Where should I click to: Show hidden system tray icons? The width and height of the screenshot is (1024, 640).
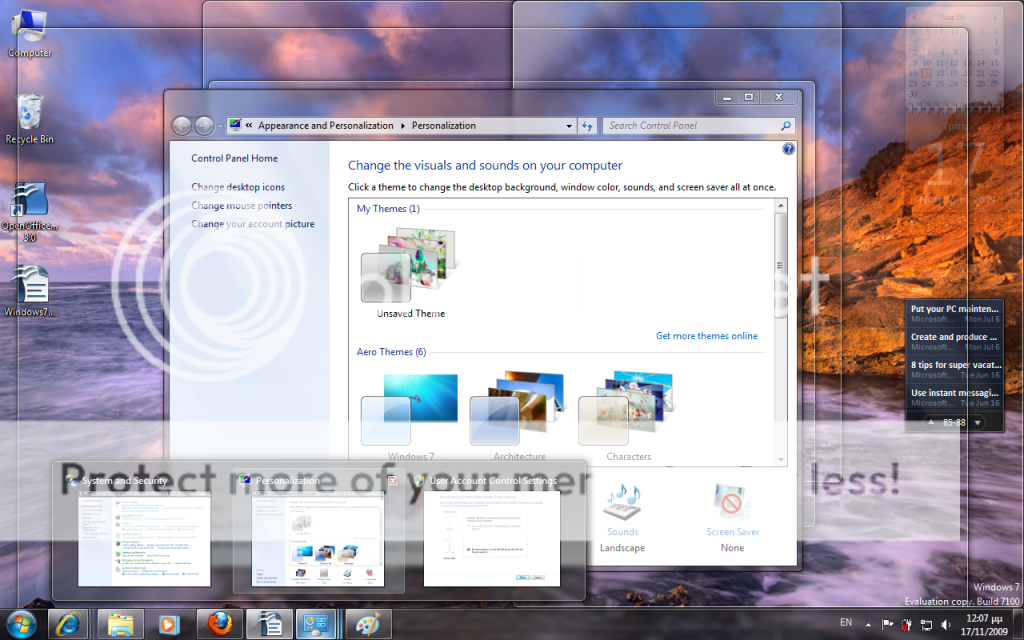pyautogui.click(x=866, y=624)
